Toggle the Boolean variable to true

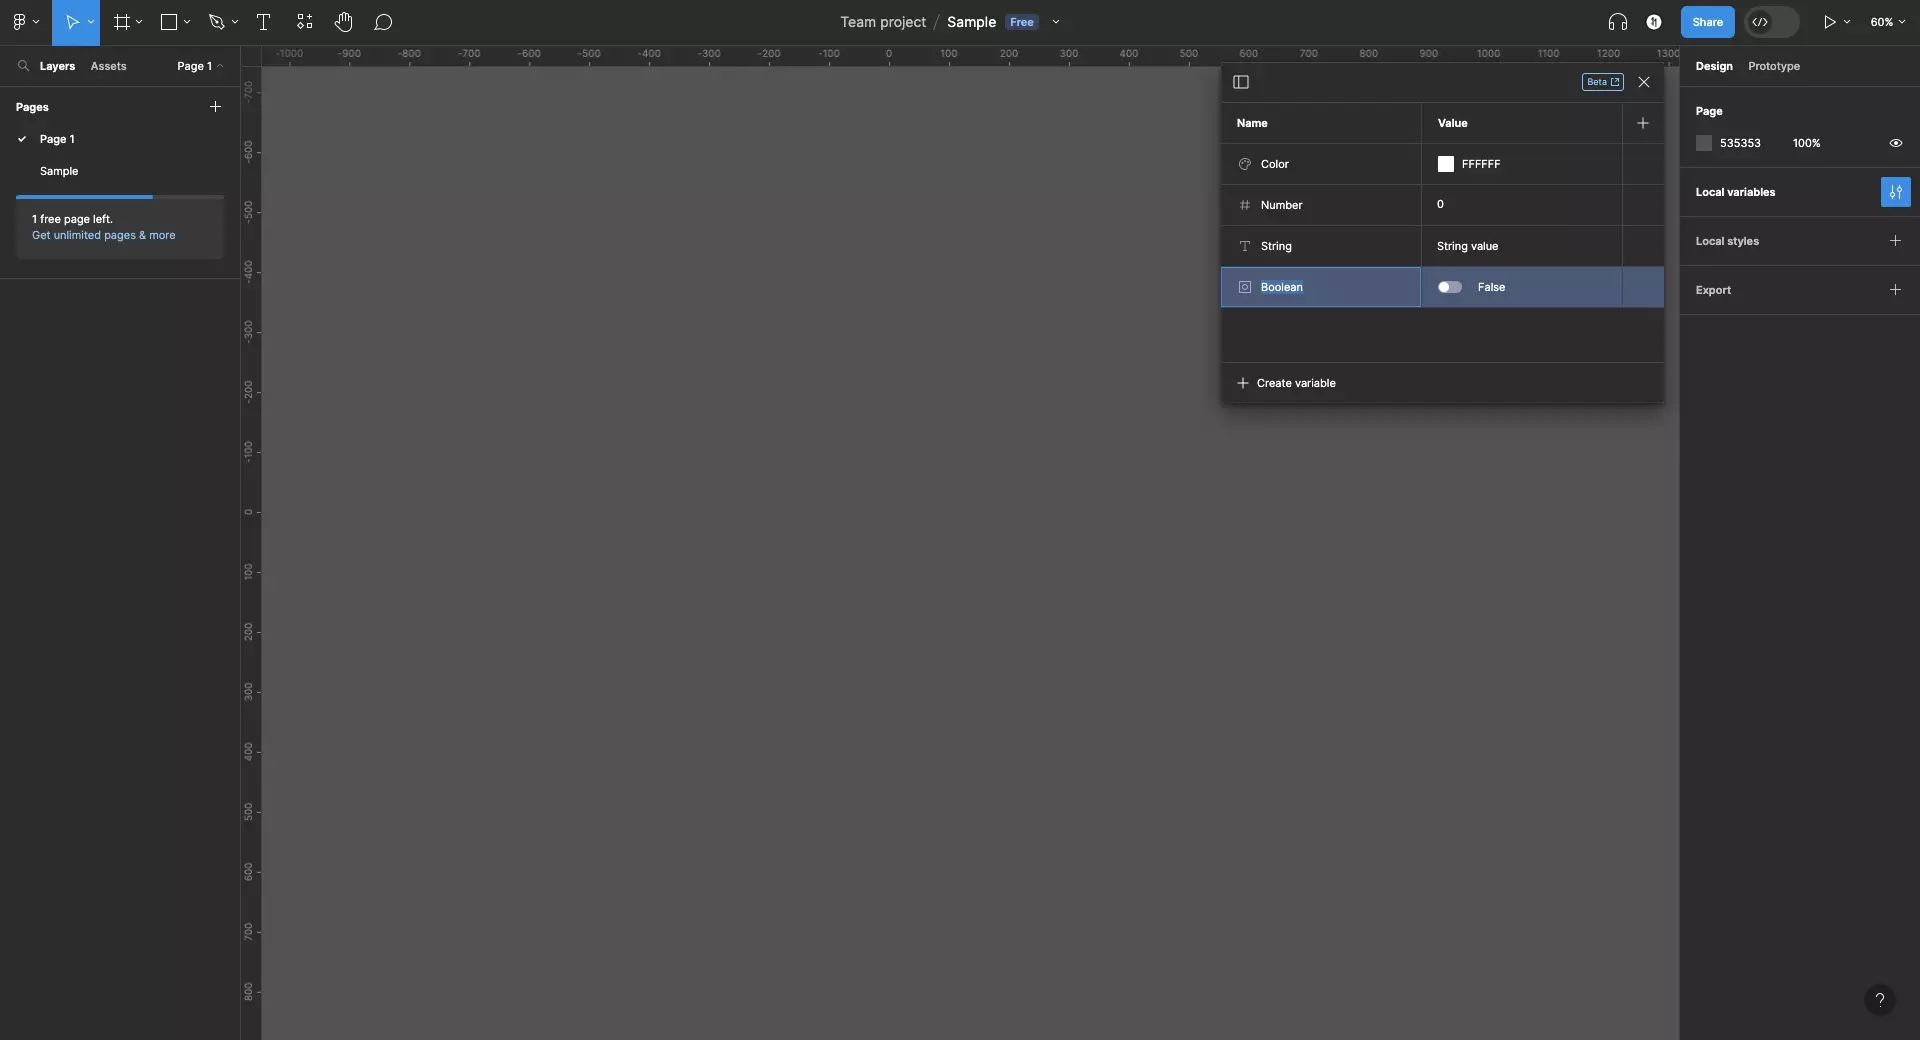click(1450, 287)
